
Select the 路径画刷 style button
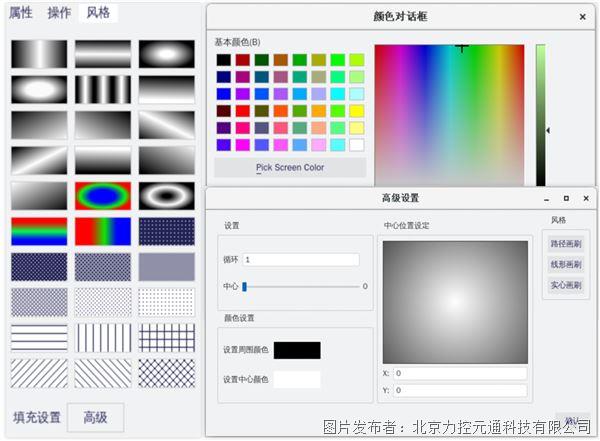(x=566, y=243)
